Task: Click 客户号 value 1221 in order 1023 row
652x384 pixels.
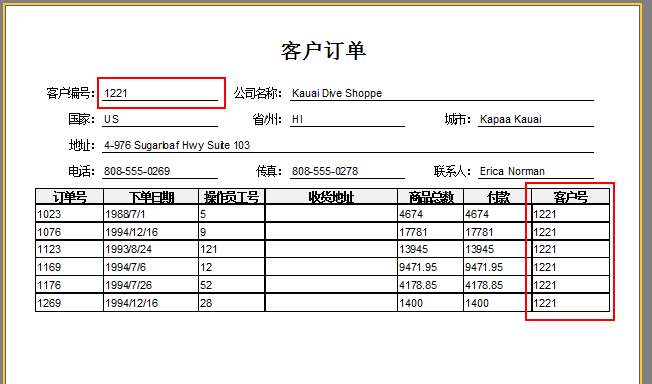Action: click(x=545, y=214)
